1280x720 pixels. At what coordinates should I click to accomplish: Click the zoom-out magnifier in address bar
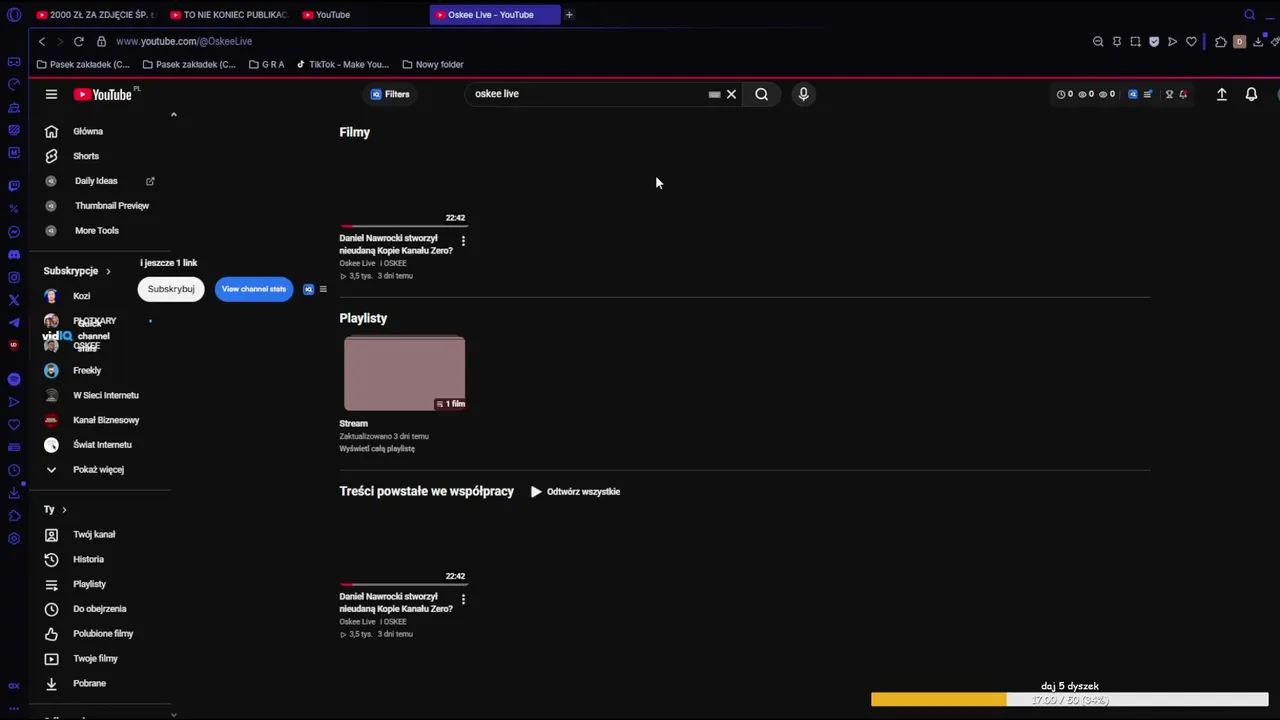coord(1098,41)
